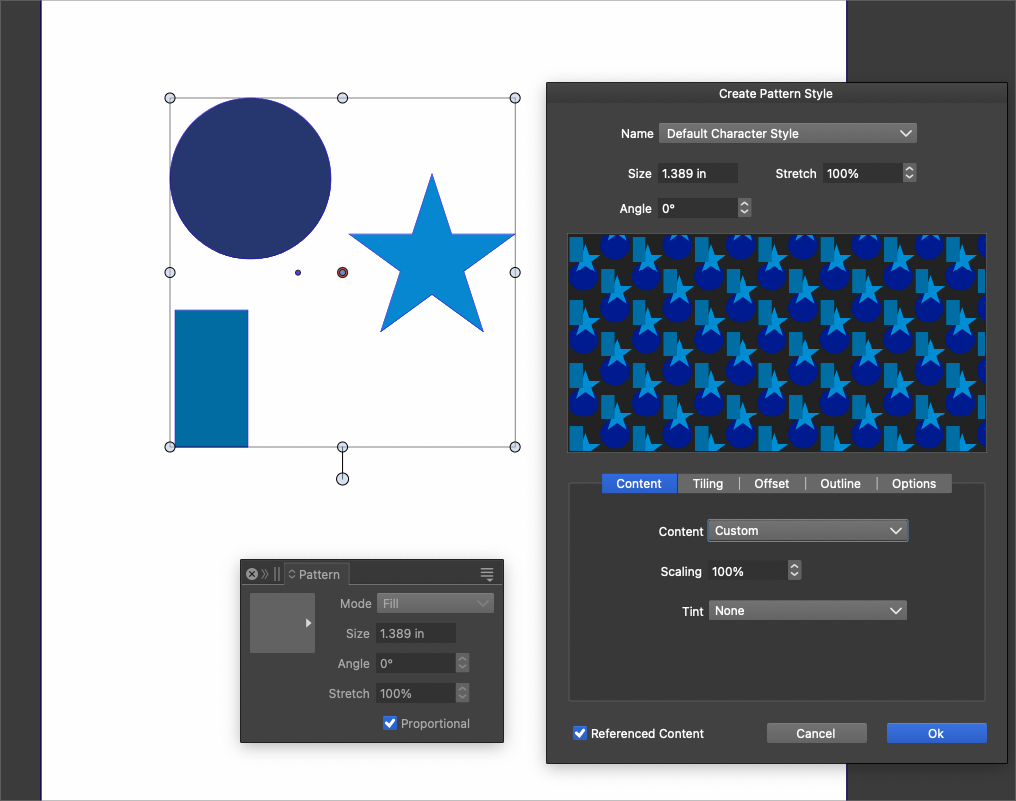Click the rotation handle below the selection
Image resolution: width=1016 pixels, height=801 pixels.
pos(342,479)
